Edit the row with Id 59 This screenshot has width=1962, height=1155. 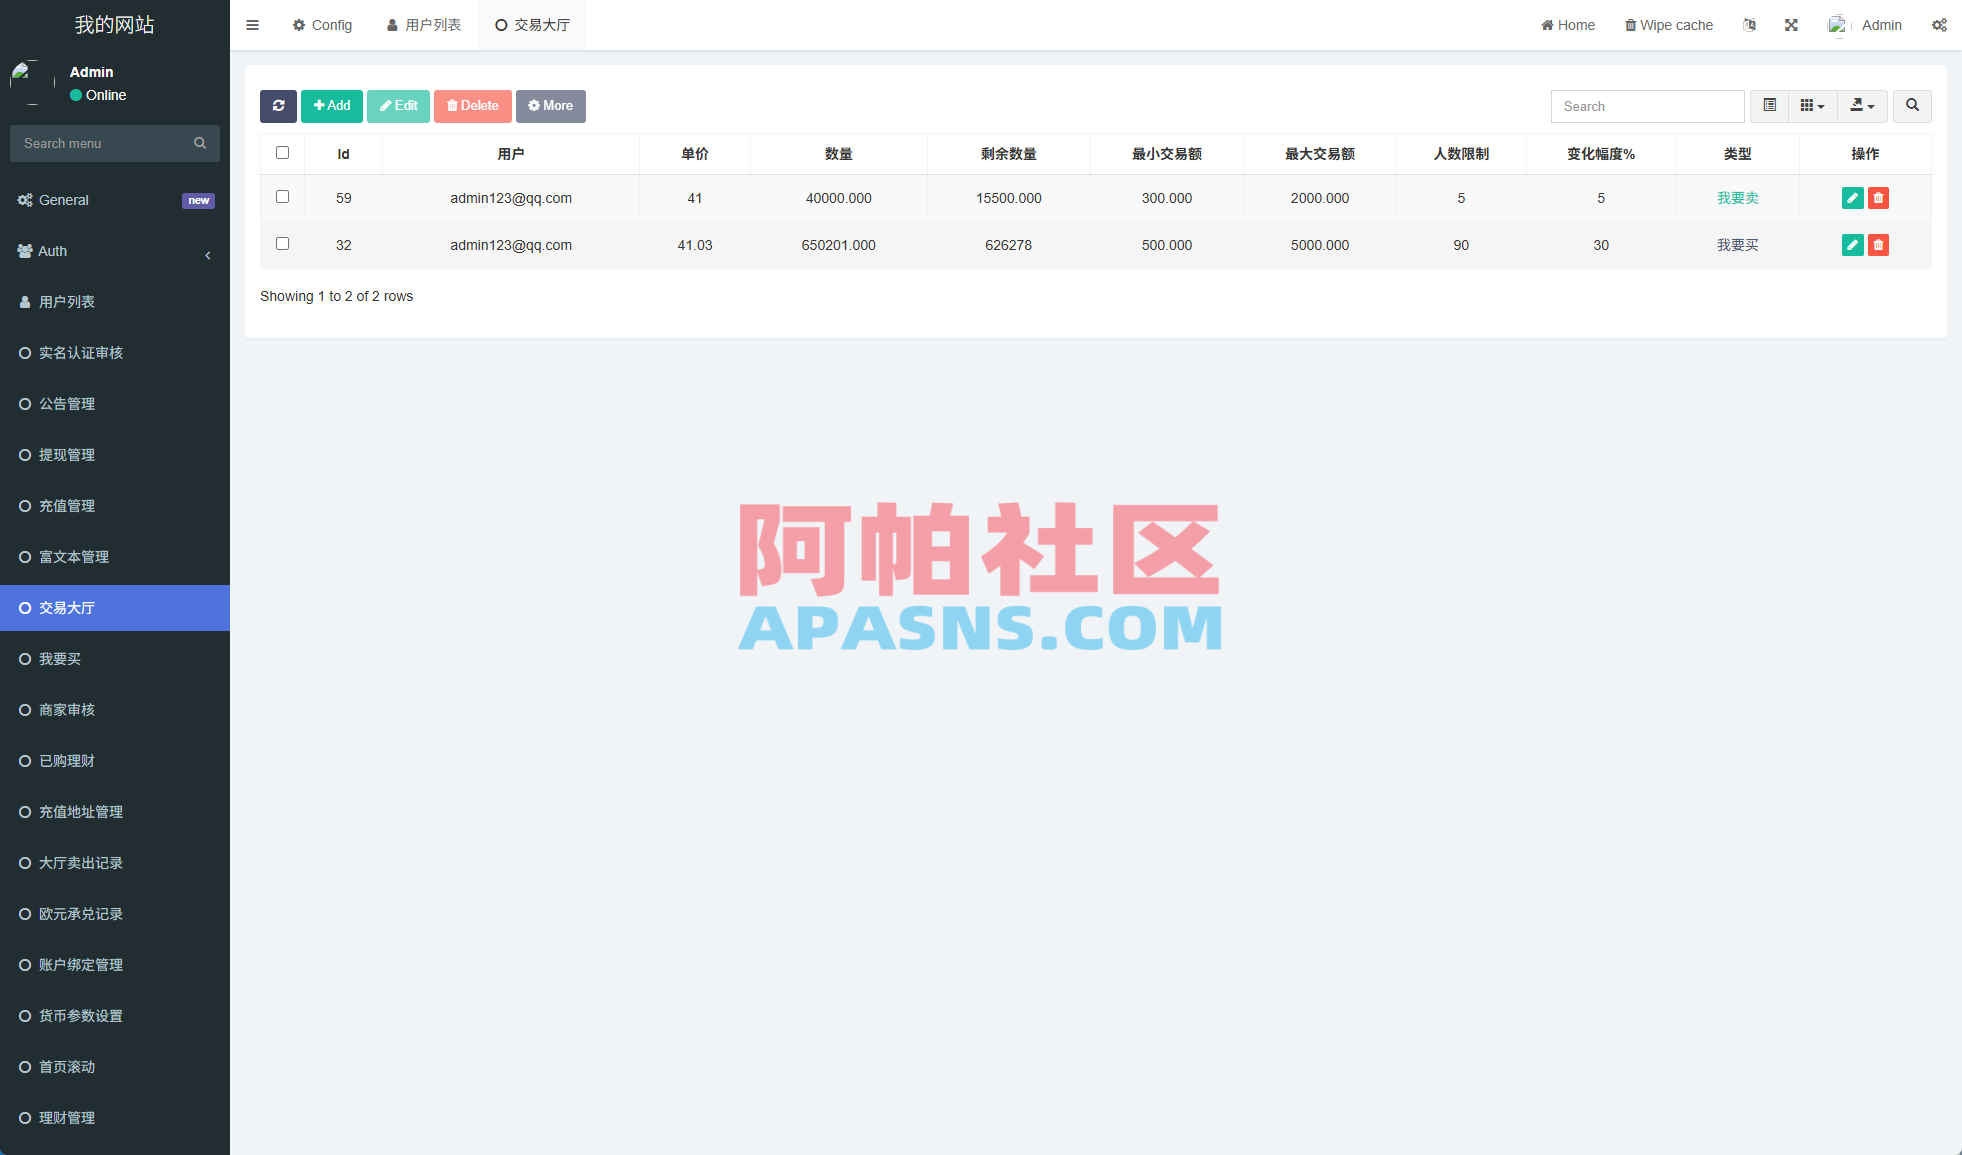click(1852, 198)
